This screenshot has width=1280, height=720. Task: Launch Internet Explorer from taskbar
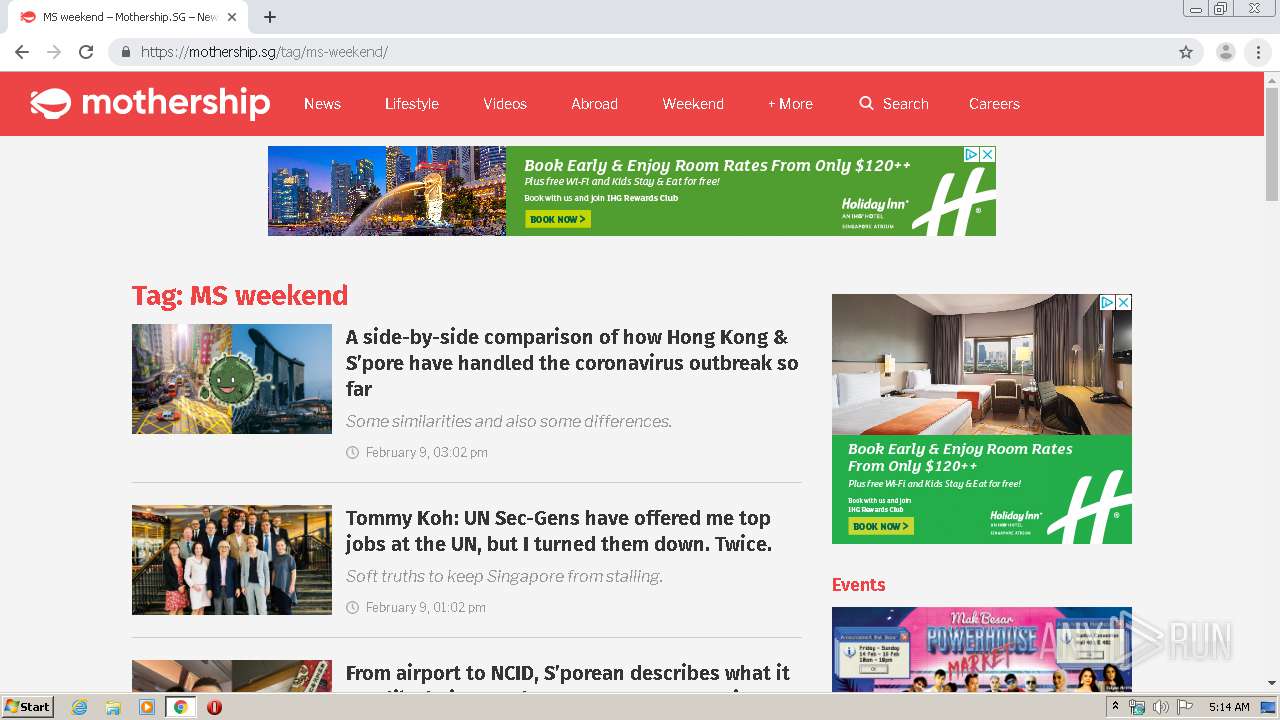pos(80,707)
